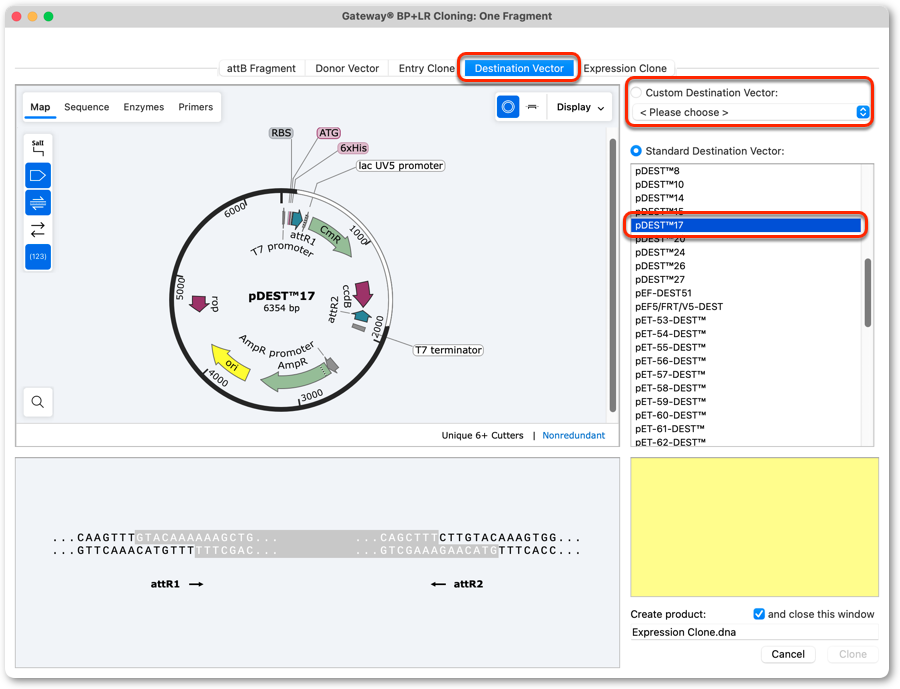The height and width of the screenshot is (689, 900).
Task: Click the yellow description notes area
Action: pyautogui.click(x=754, y=527)
